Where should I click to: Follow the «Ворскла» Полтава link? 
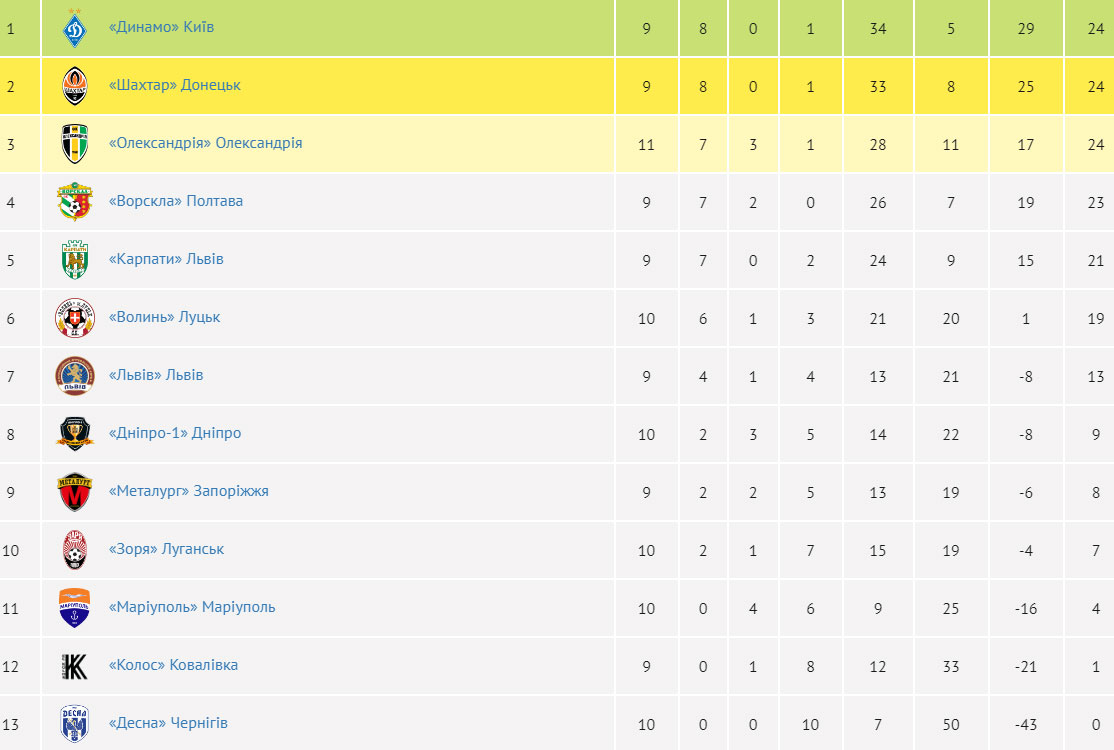point(175,201)
